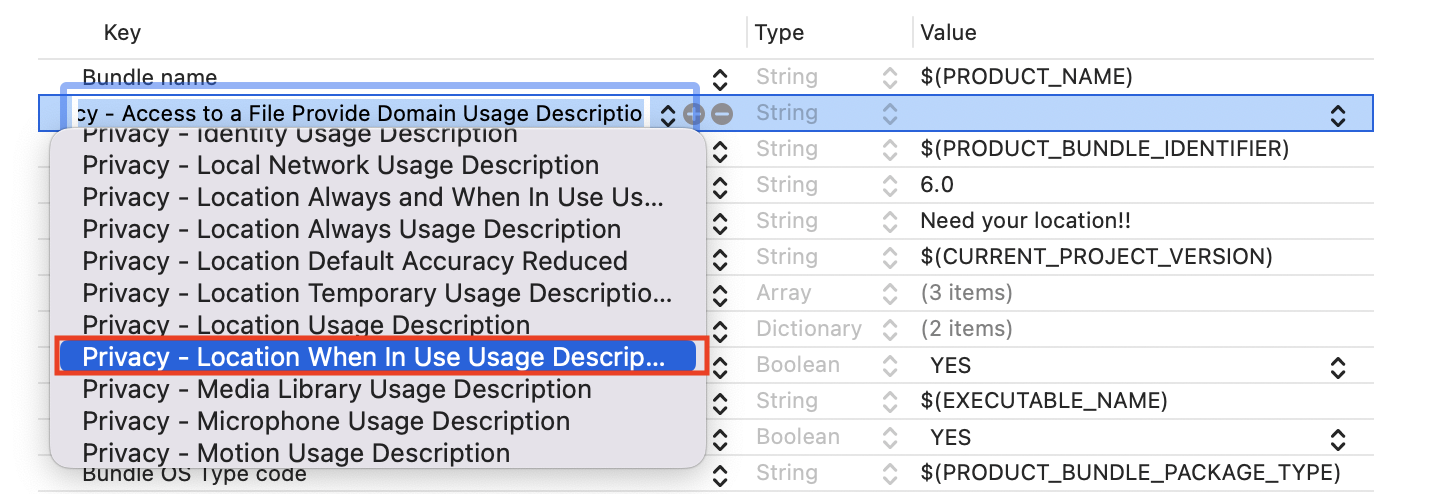
Task: Open key stepper in Need your location!! row
Action: click(x=719, y=222)
